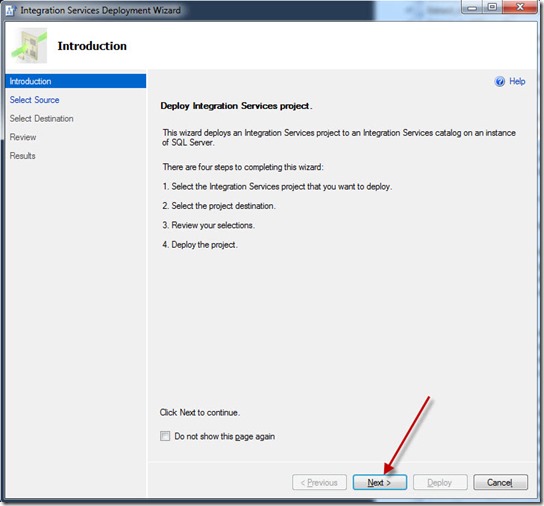Image resolution: width=544 pixels, height=506 pixels.
Task: Click step text '1. Select the Integration Services project'
Action: click(x=277, y=186)
